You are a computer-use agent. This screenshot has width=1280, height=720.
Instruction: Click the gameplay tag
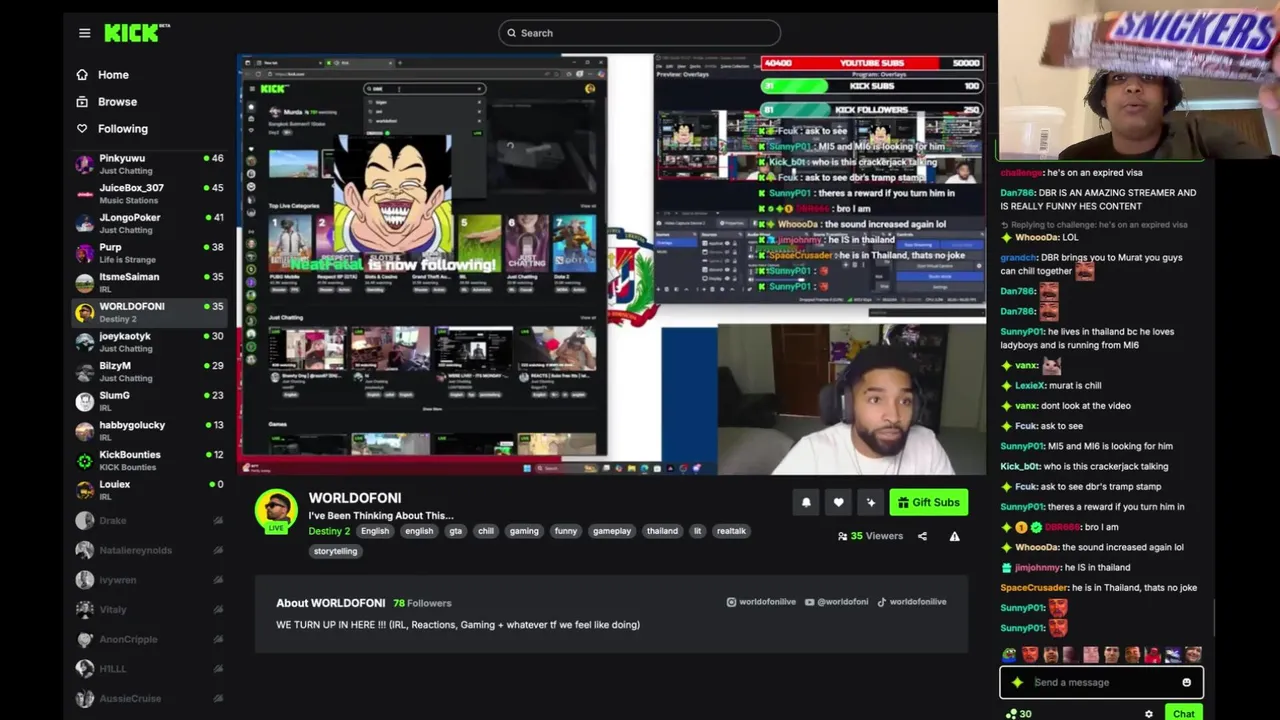point(612,531)
